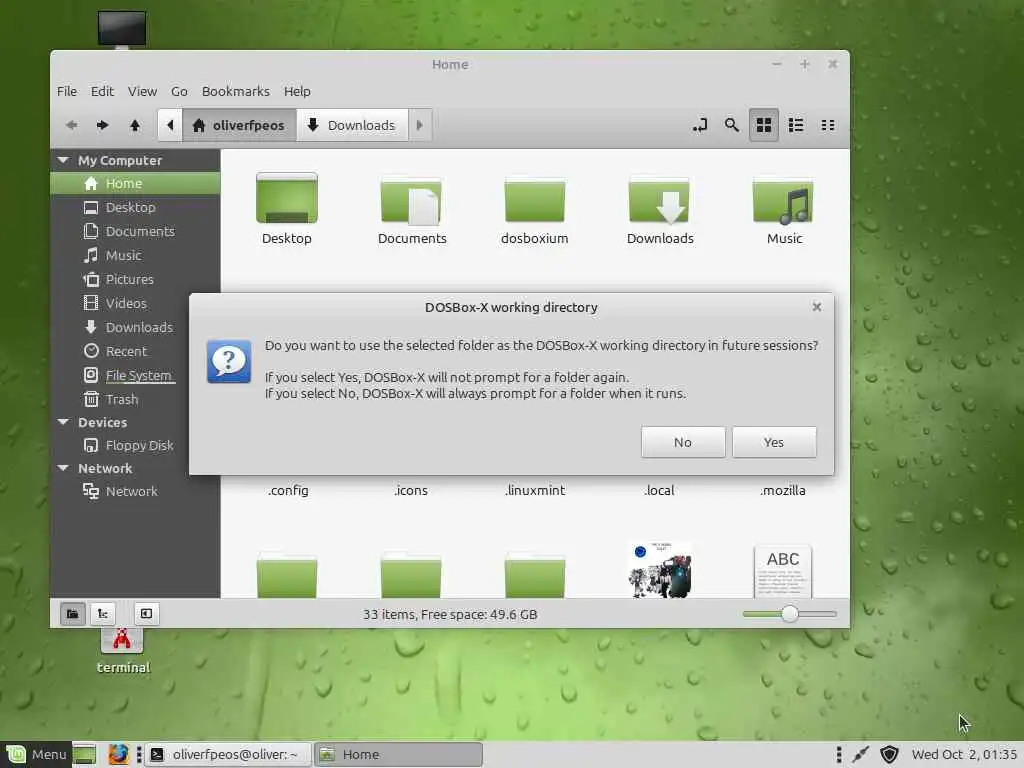Select the ABC text document icon
Image resolution: width=1024 pixels, height=768 pixels.
[x=783, y=571]
